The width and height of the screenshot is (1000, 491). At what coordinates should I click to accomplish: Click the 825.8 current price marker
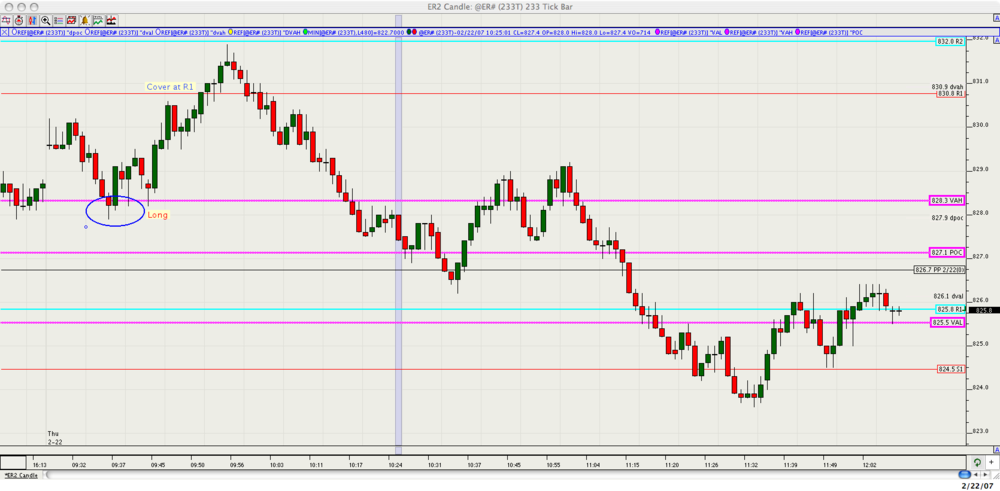[x=982, y=310]
